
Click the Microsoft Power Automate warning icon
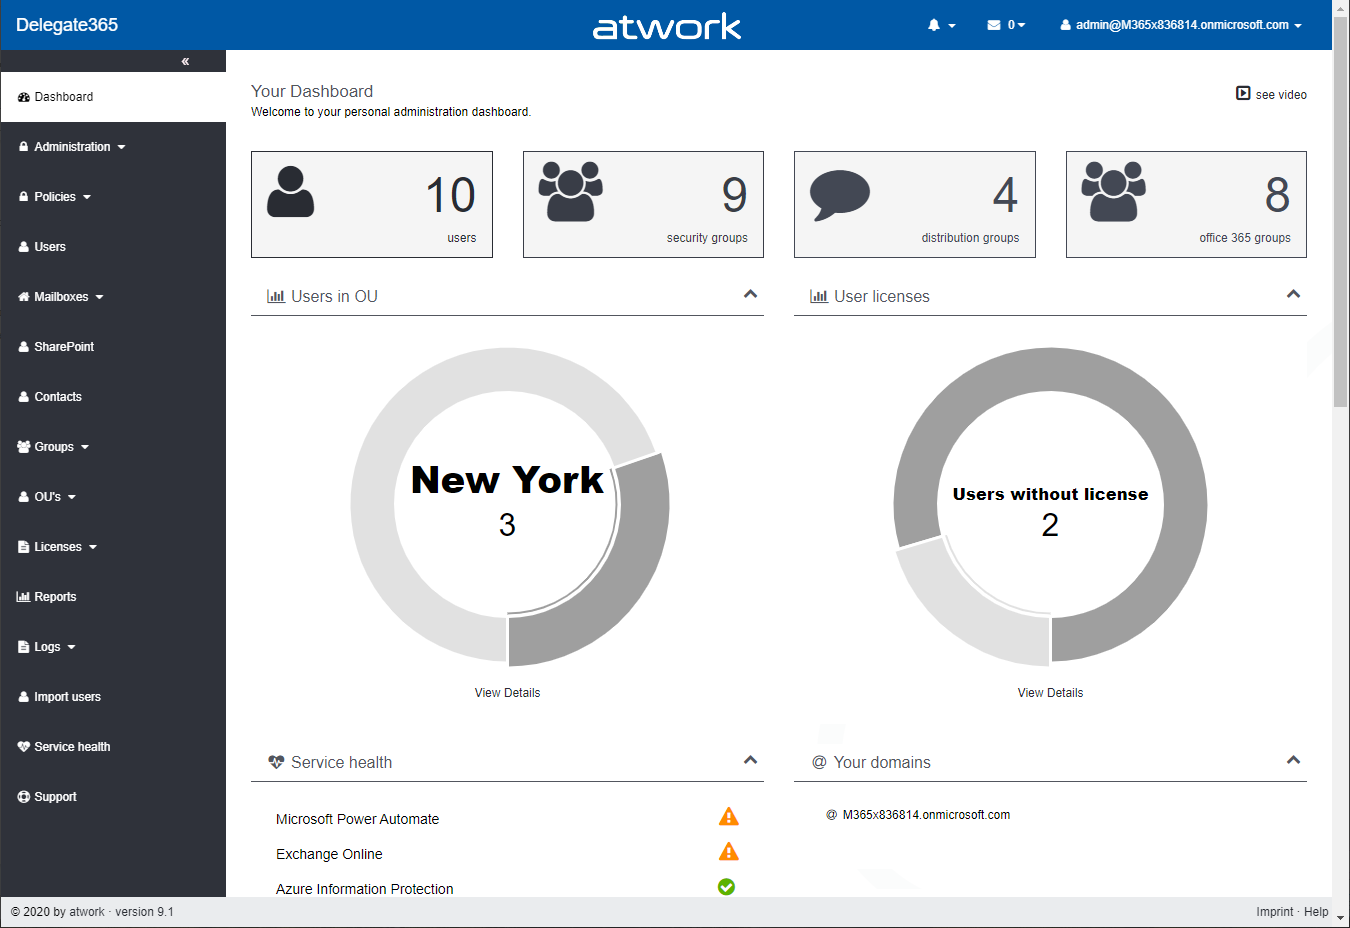(728, 817)
